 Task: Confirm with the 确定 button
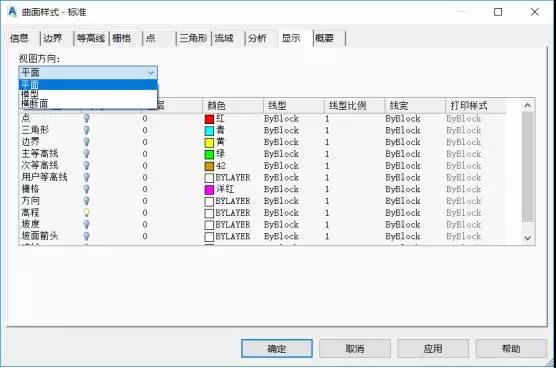(277, 349)
